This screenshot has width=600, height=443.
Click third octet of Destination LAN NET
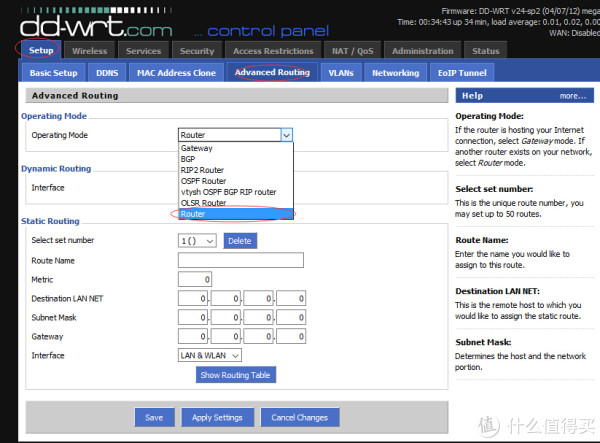point(259,298)
